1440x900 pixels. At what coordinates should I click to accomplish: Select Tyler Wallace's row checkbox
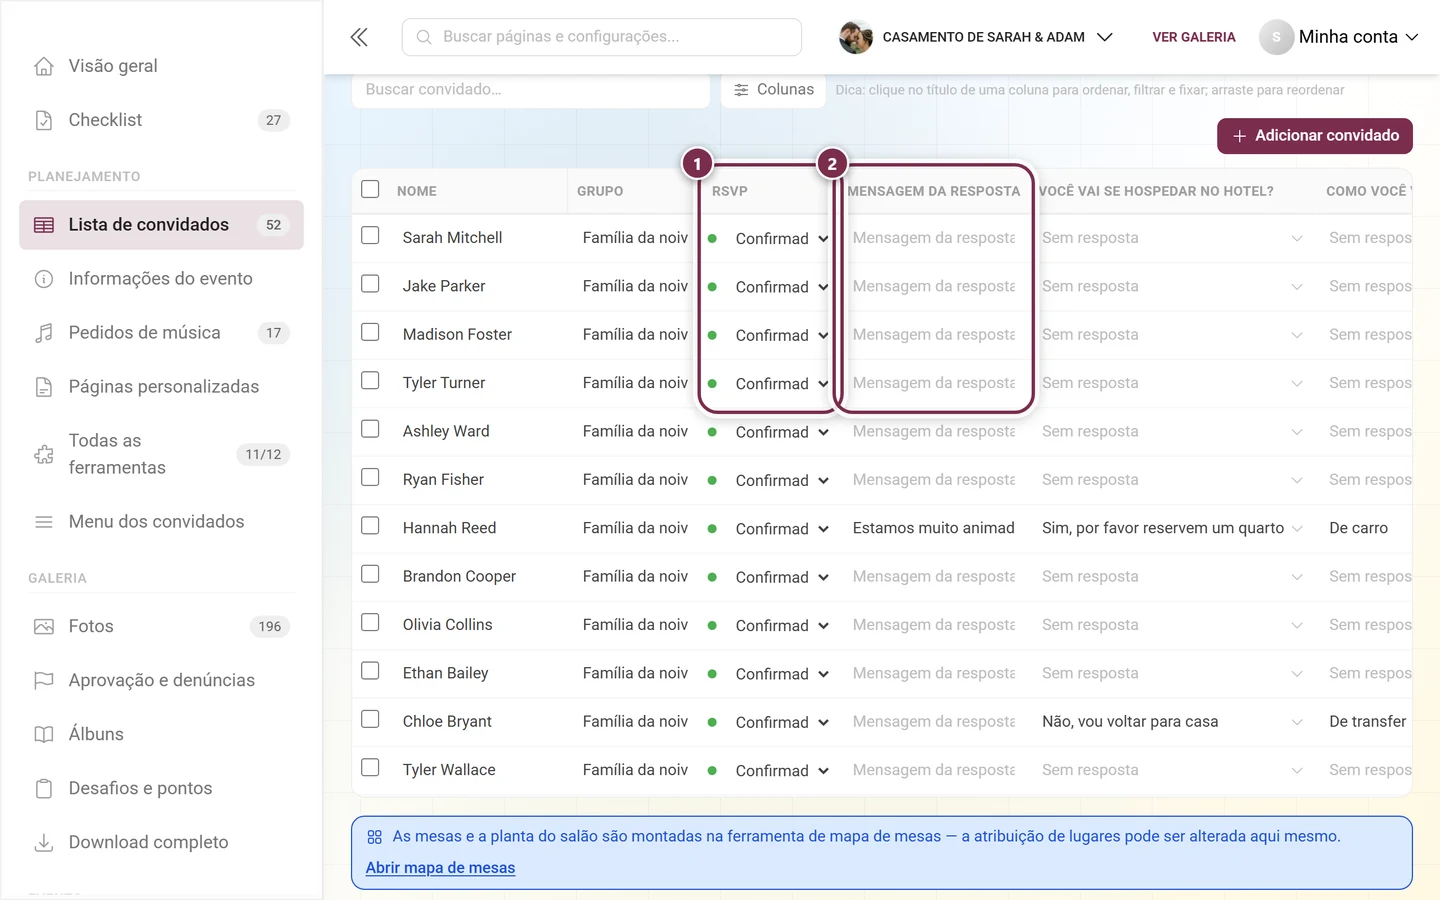[x=370, y=768]
